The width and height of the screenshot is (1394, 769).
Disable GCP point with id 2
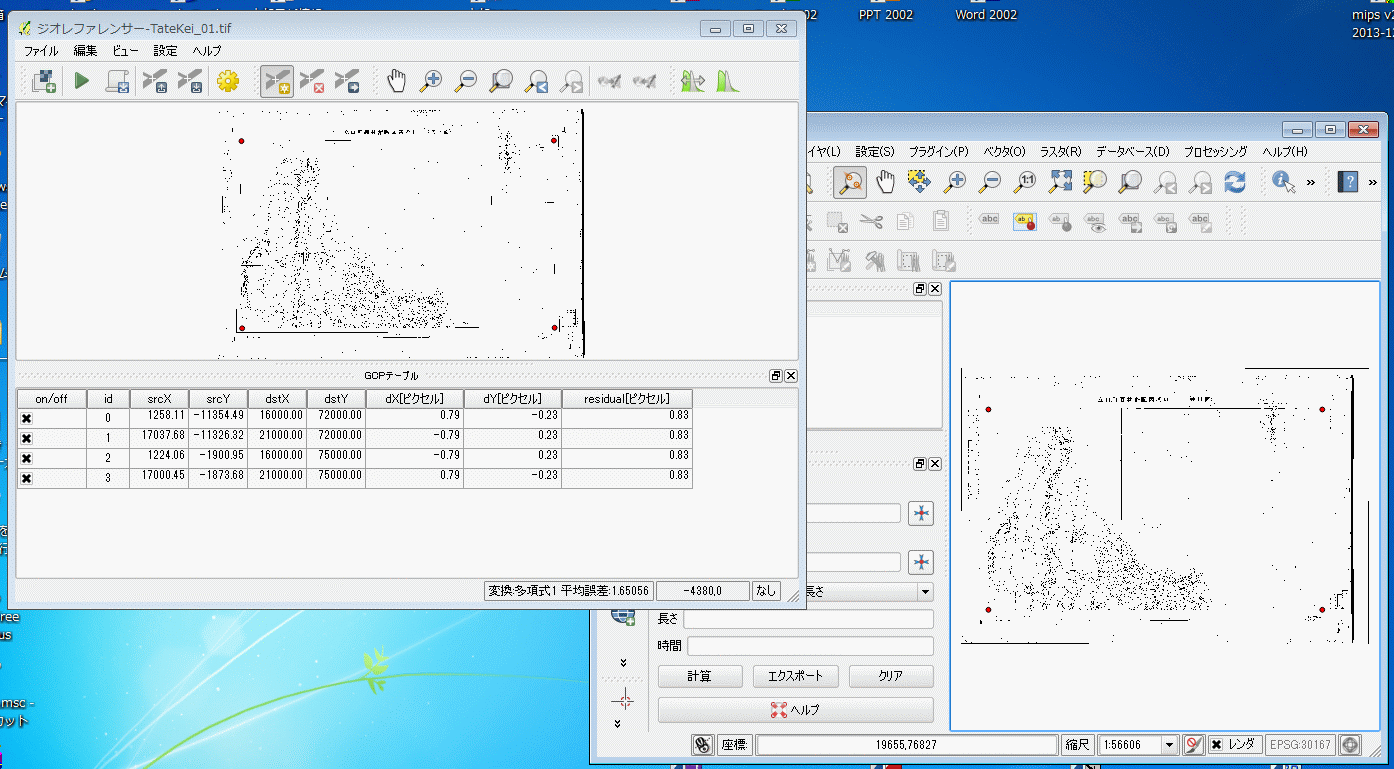pos(27,458)
